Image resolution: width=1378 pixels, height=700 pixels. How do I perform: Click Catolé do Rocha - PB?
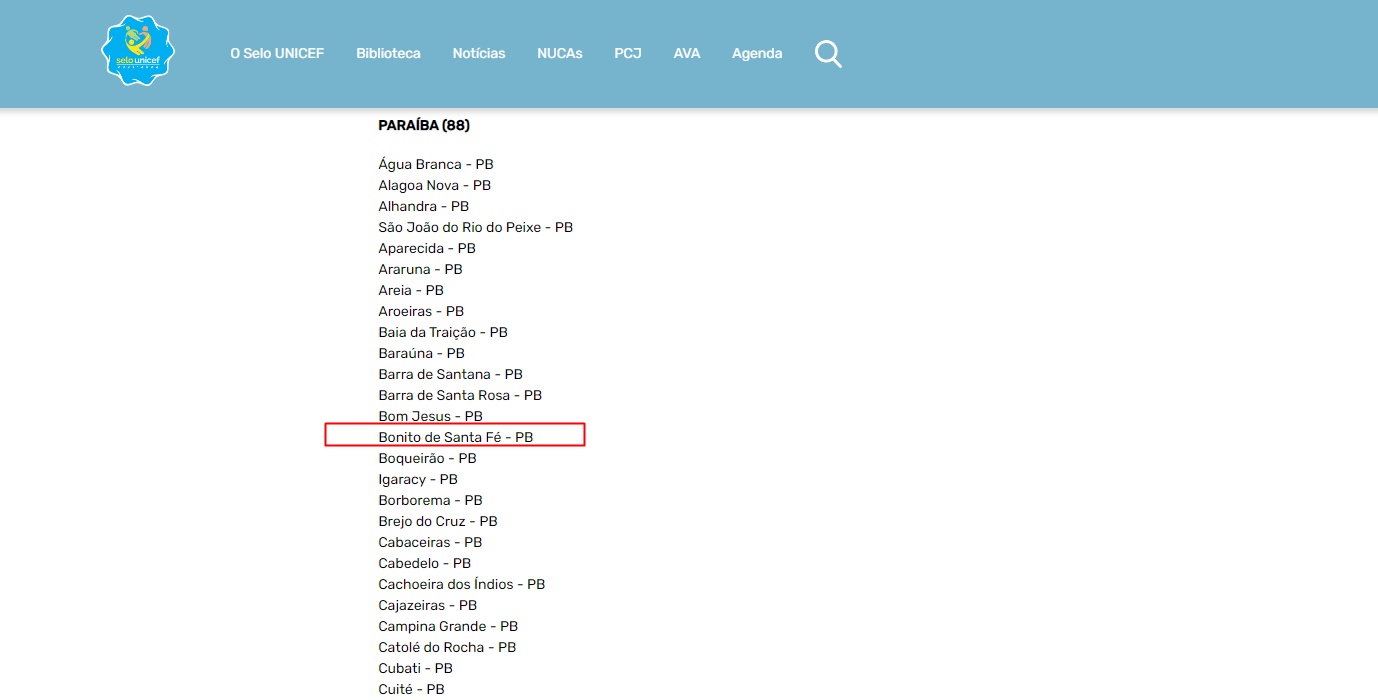tap(447, 648)
